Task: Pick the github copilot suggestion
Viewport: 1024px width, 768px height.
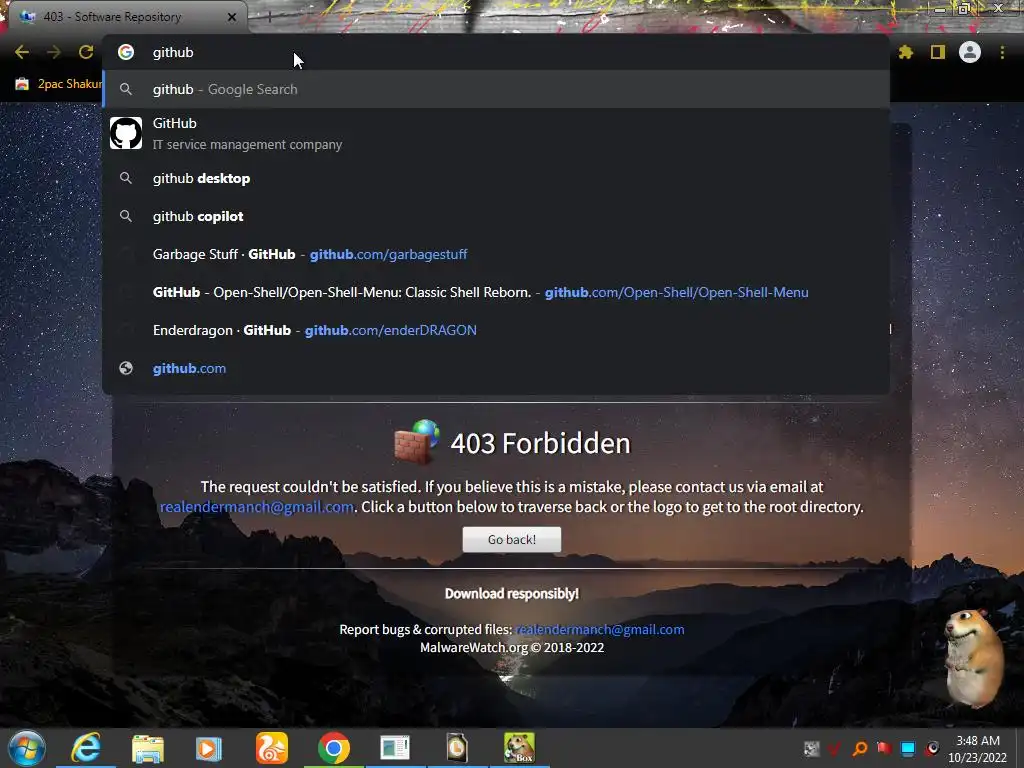Action: tap(496, 216)
